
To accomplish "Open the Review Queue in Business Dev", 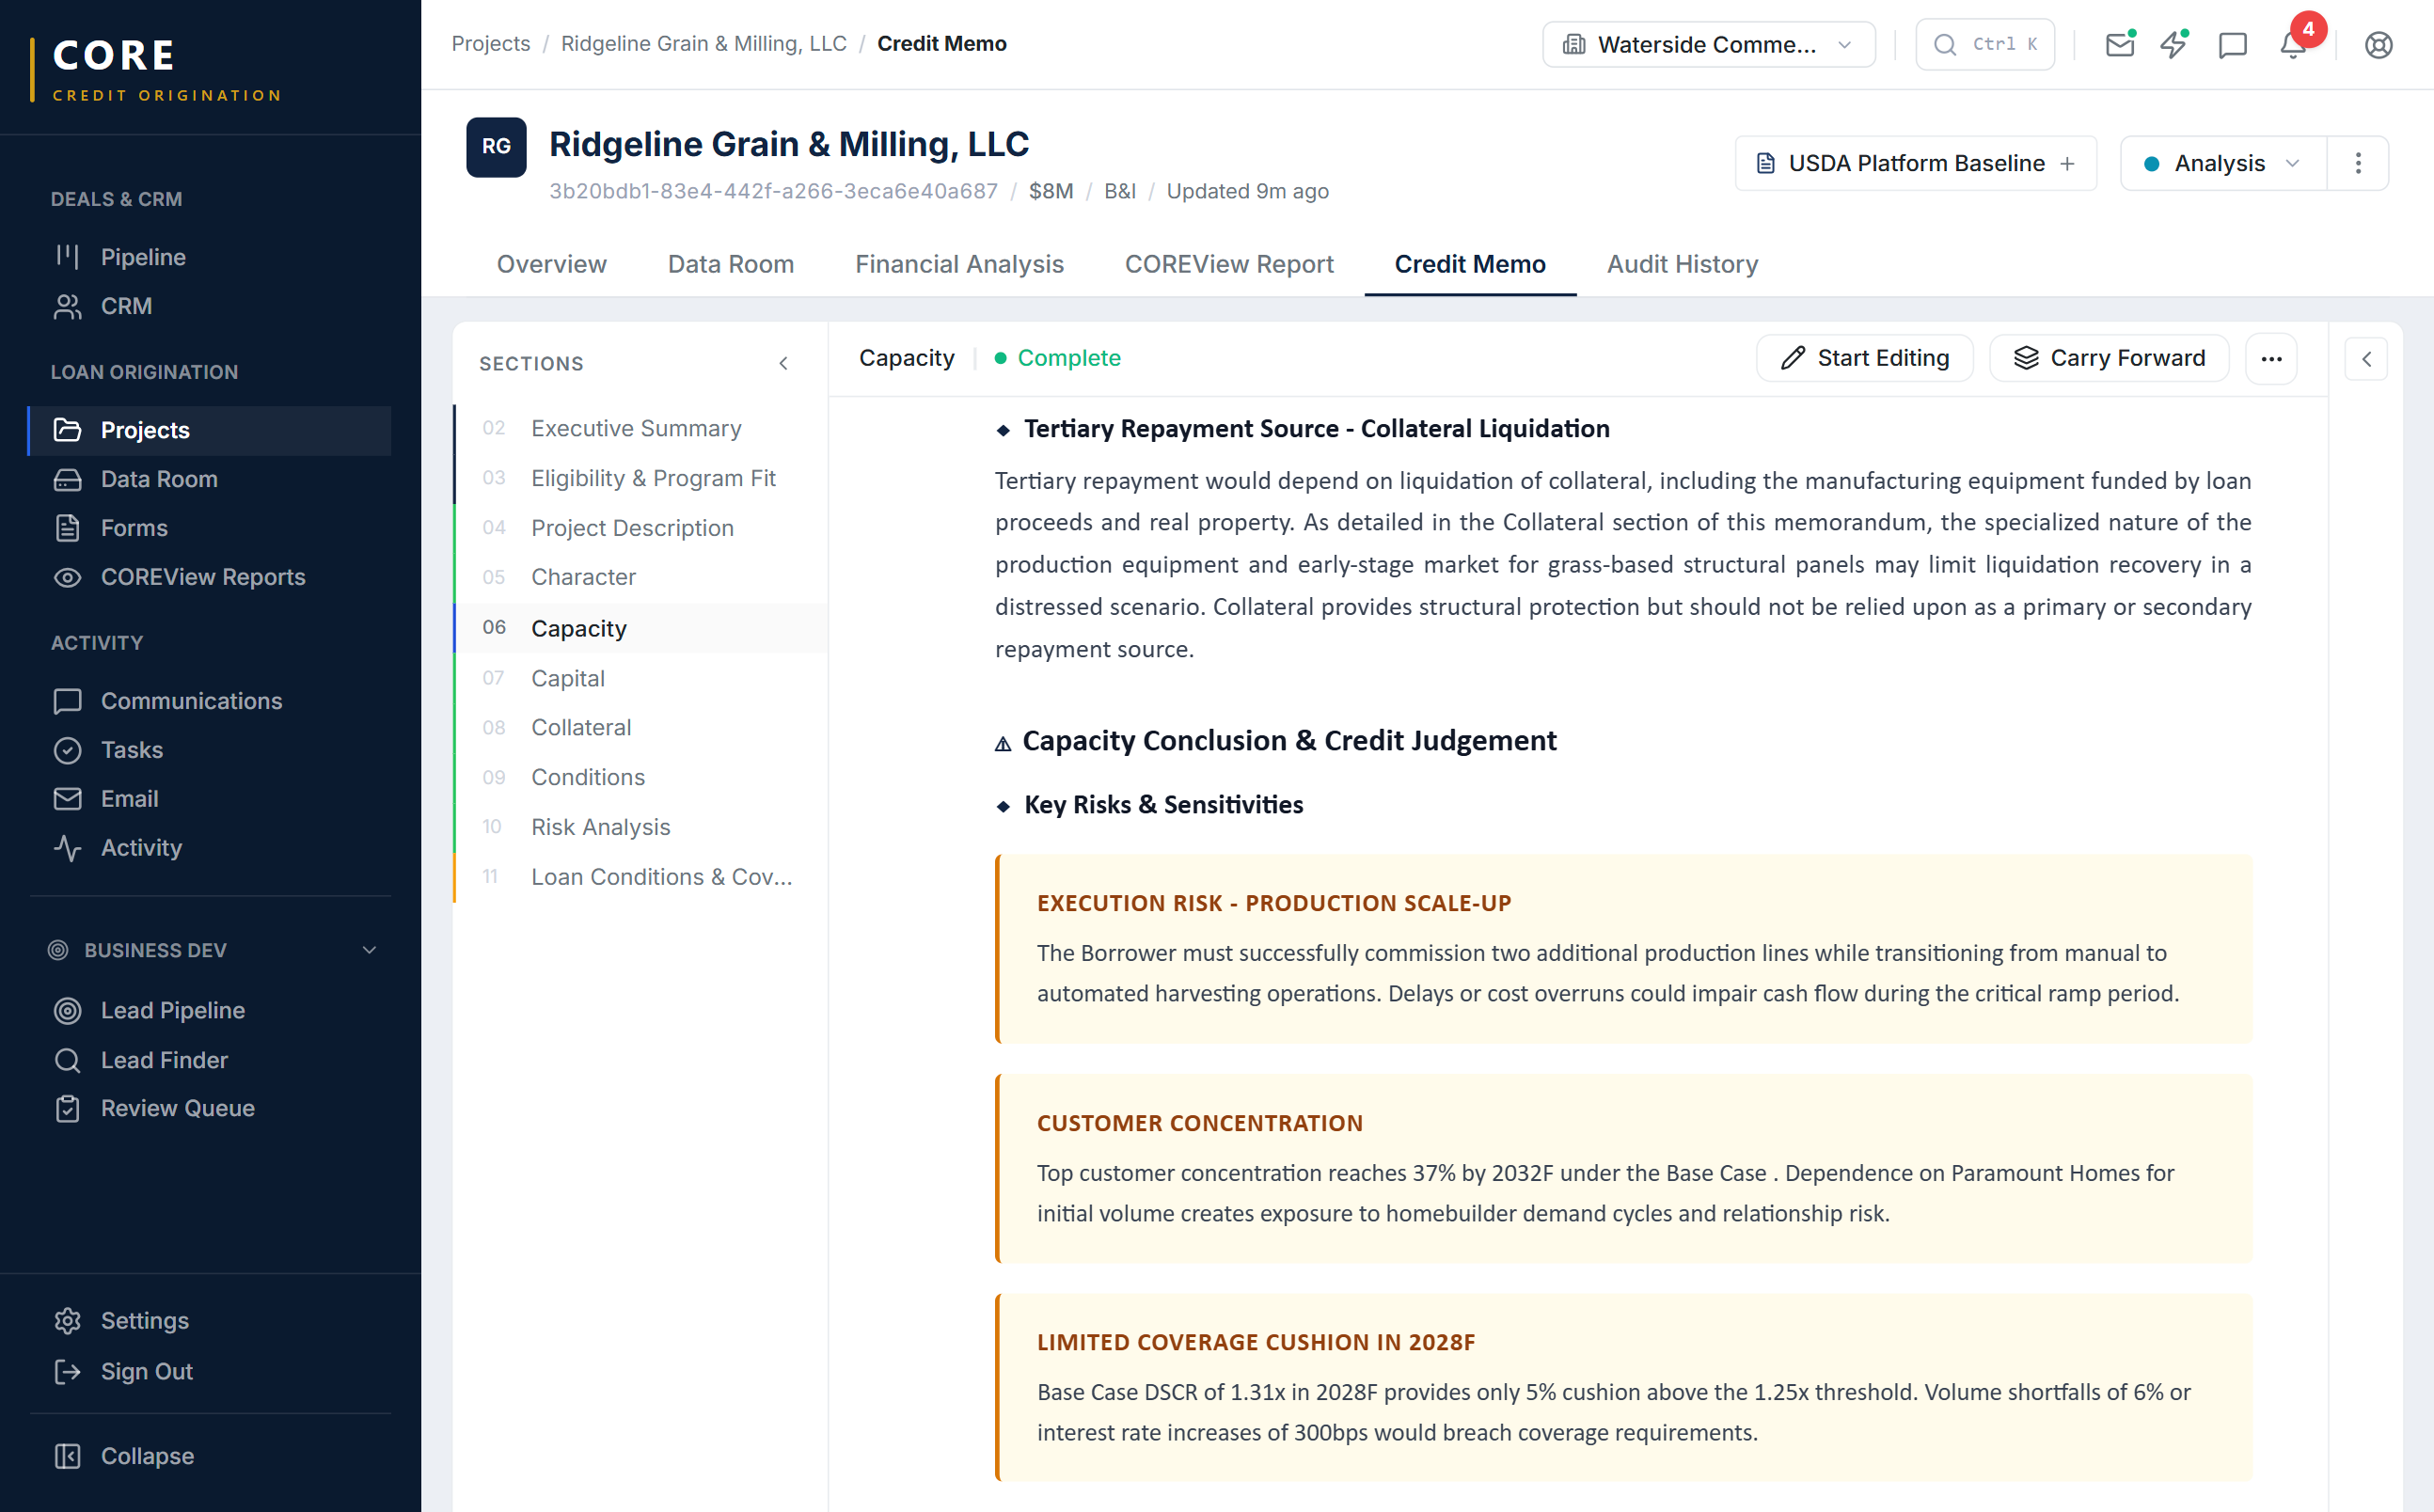I will point(177,1108).
